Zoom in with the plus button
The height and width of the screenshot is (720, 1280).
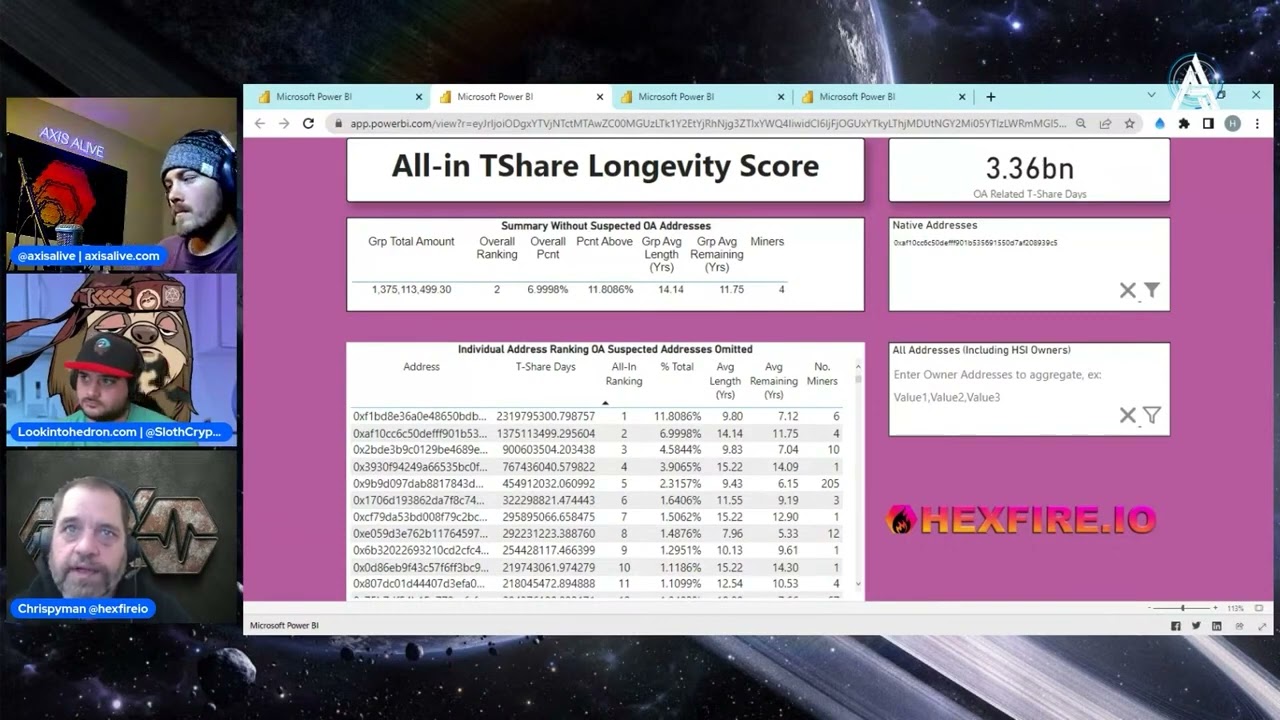[x=1216, y=608]
